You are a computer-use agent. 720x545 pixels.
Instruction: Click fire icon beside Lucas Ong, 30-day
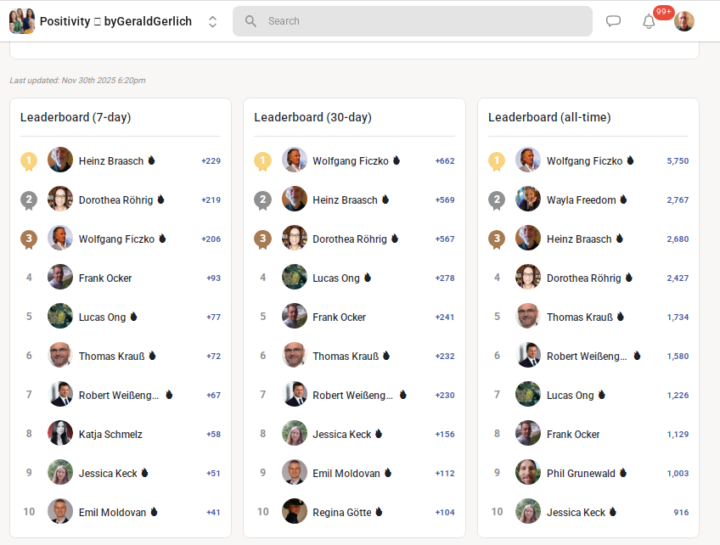pyautogui.click(x=367, y=277)
